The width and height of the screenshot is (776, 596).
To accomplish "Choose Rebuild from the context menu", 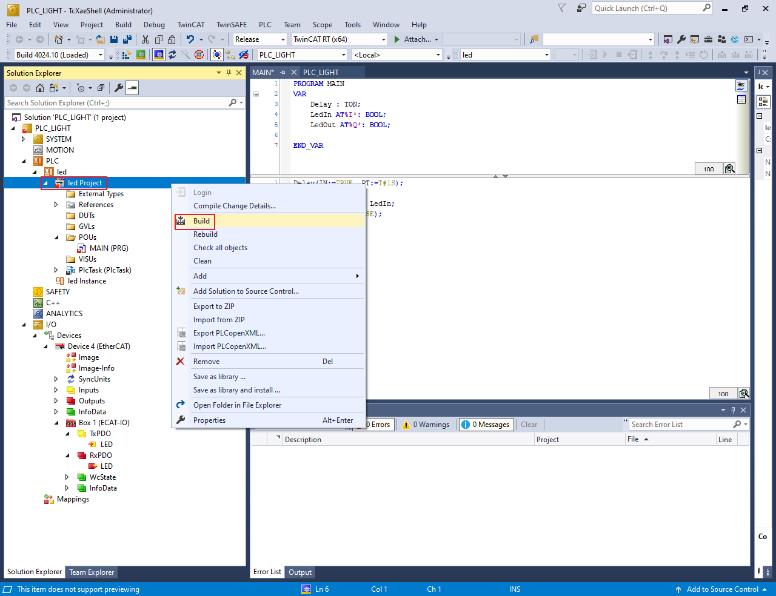I will (x=205, y=234).
